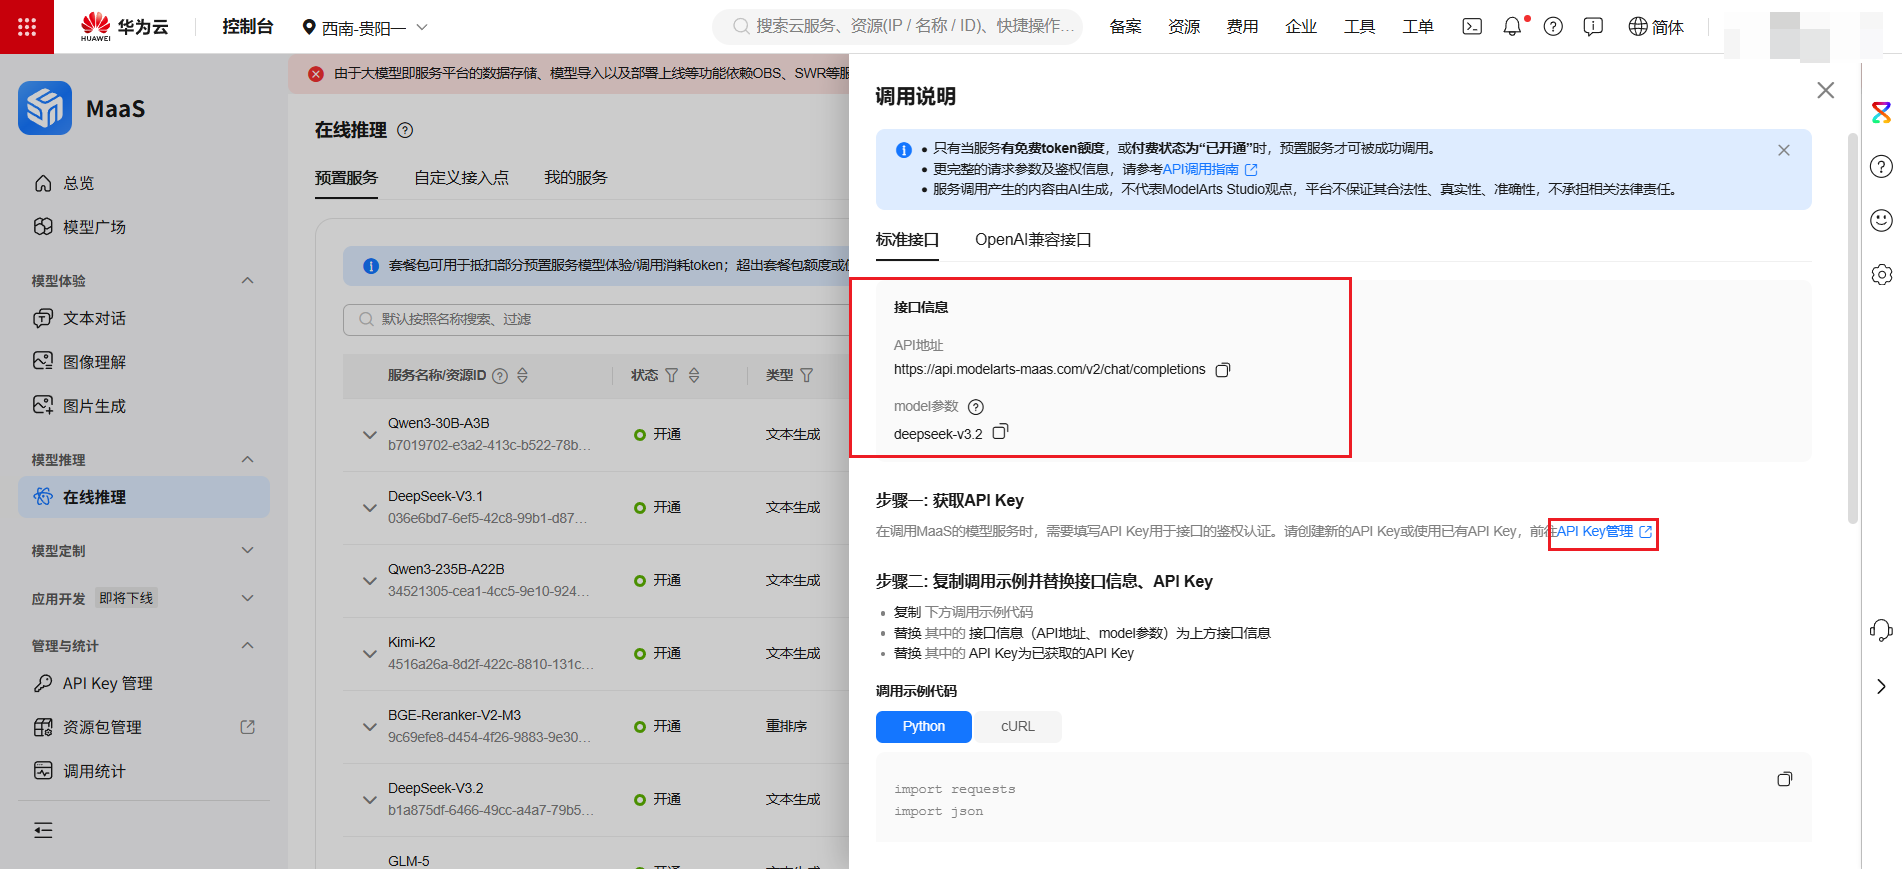This screenshot has height=869, width=1902.
Task: Sort the 状态 column
Action: tap(694, 375)
